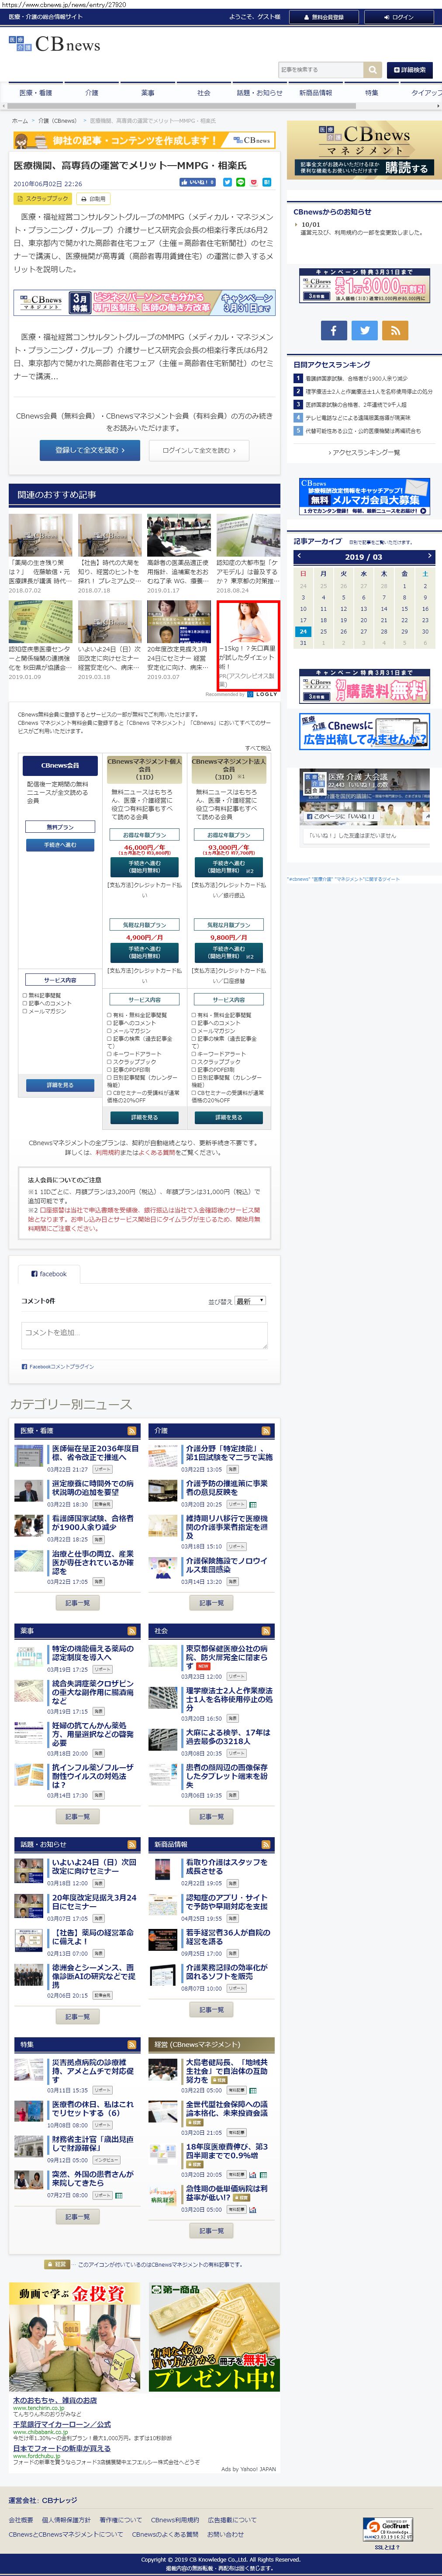Click 記事一覧 under 介護 category
Viewport: 442px width, 2576px height.
(x=212, y=1603)
